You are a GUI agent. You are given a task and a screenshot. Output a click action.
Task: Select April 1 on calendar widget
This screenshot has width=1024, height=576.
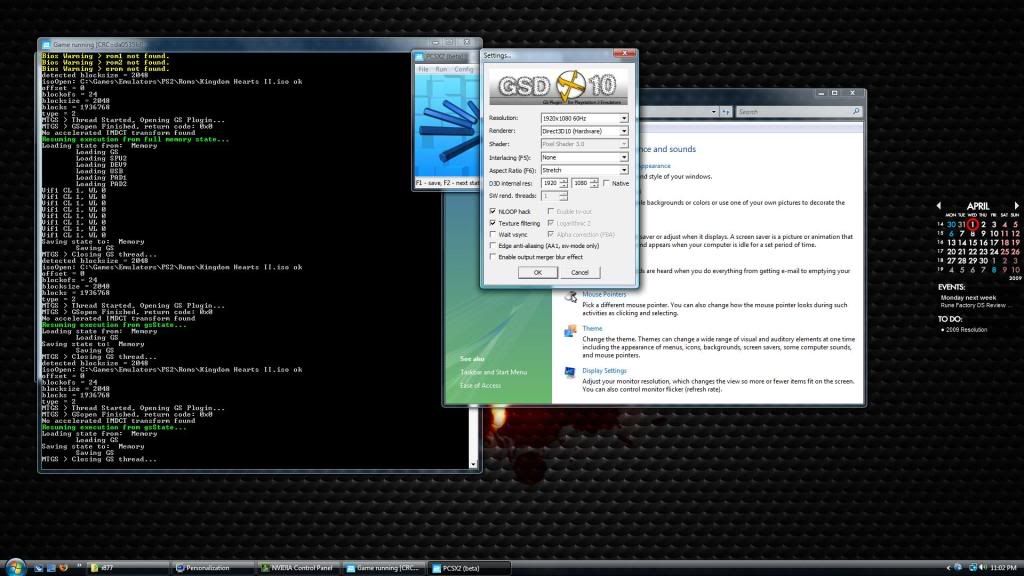[x=972, y=224]
